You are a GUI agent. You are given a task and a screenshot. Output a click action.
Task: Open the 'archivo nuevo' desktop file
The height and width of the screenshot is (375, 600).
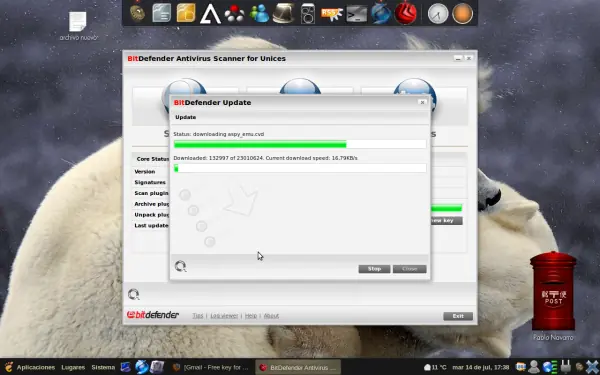pos(78,26)
